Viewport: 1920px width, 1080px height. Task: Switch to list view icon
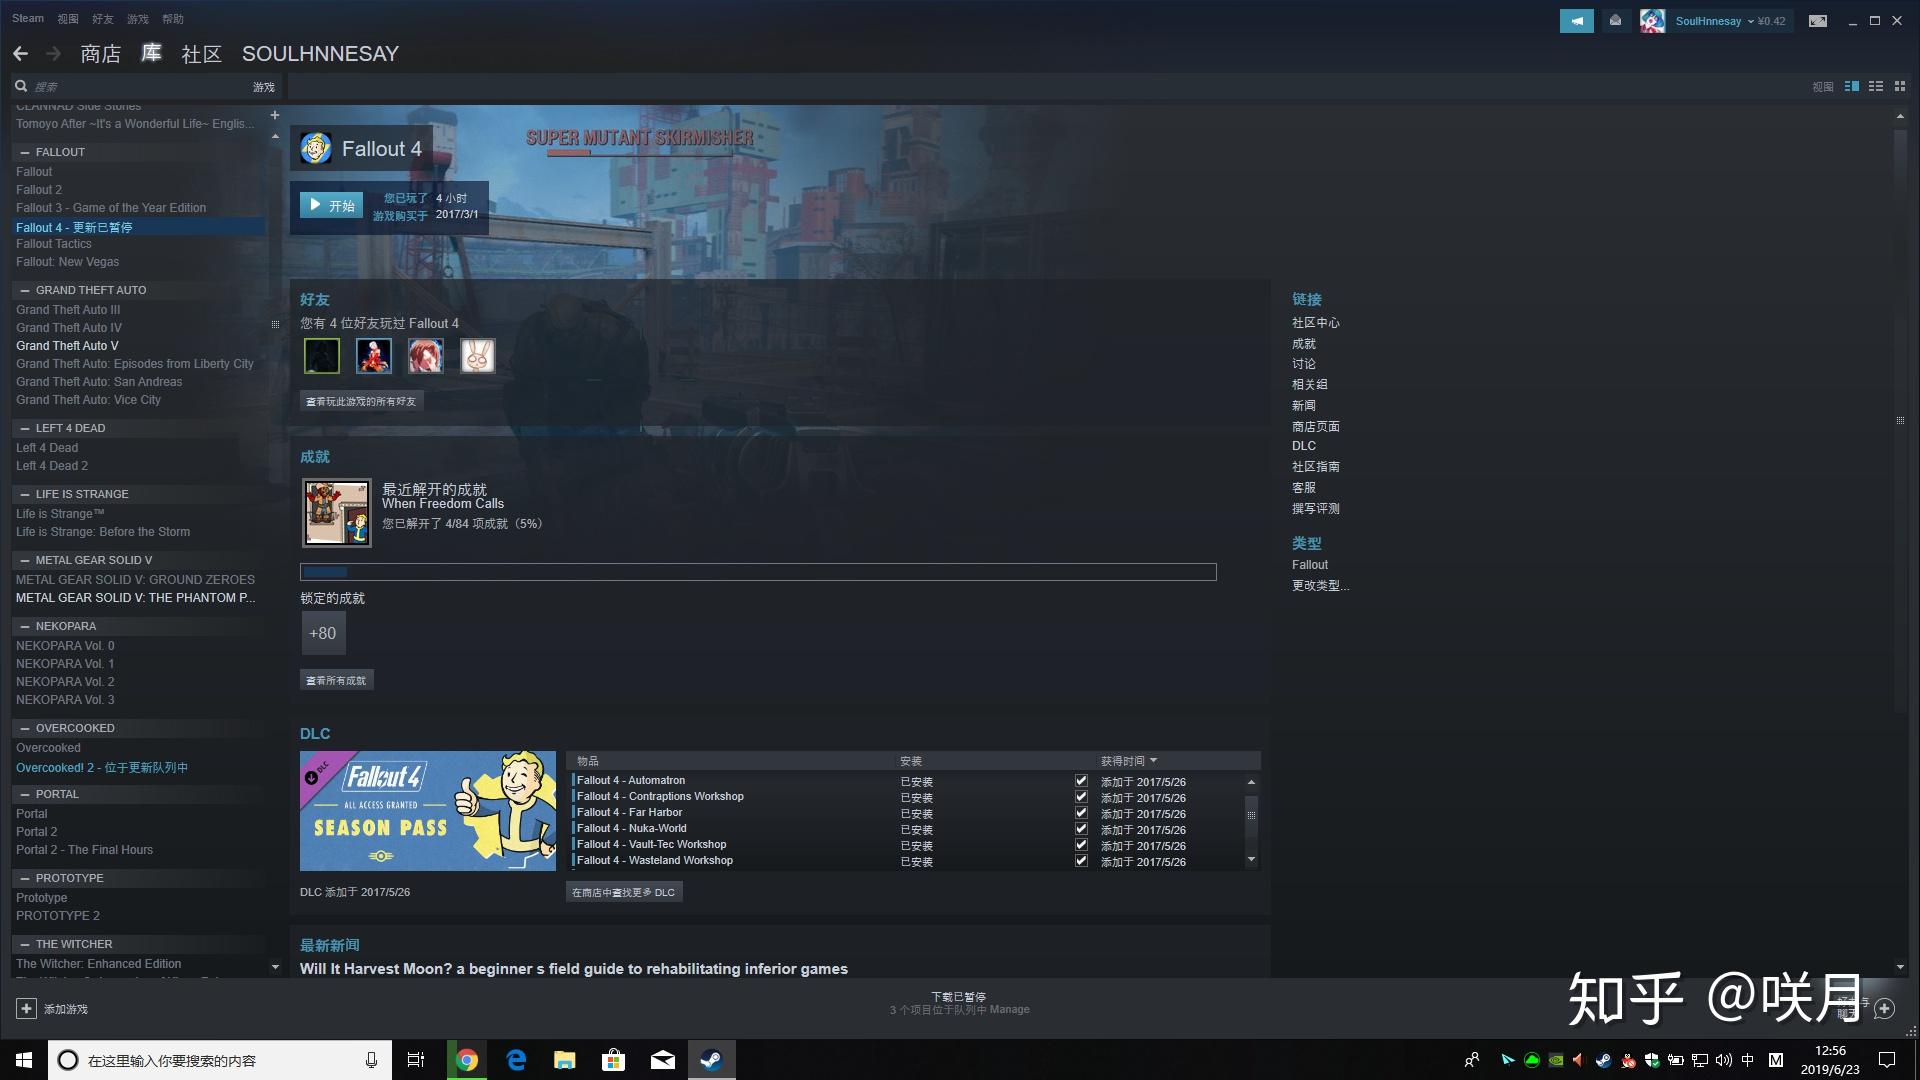tap(1876, 87)
